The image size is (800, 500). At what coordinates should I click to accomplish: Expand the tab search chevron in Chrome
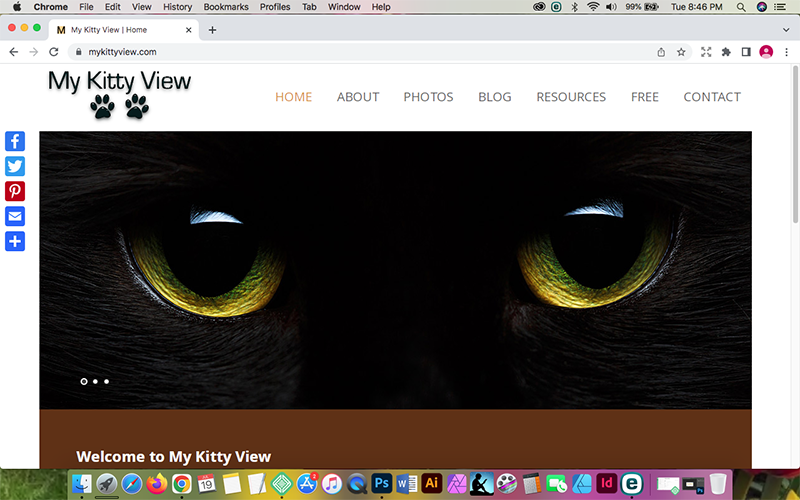pos(785,30)
